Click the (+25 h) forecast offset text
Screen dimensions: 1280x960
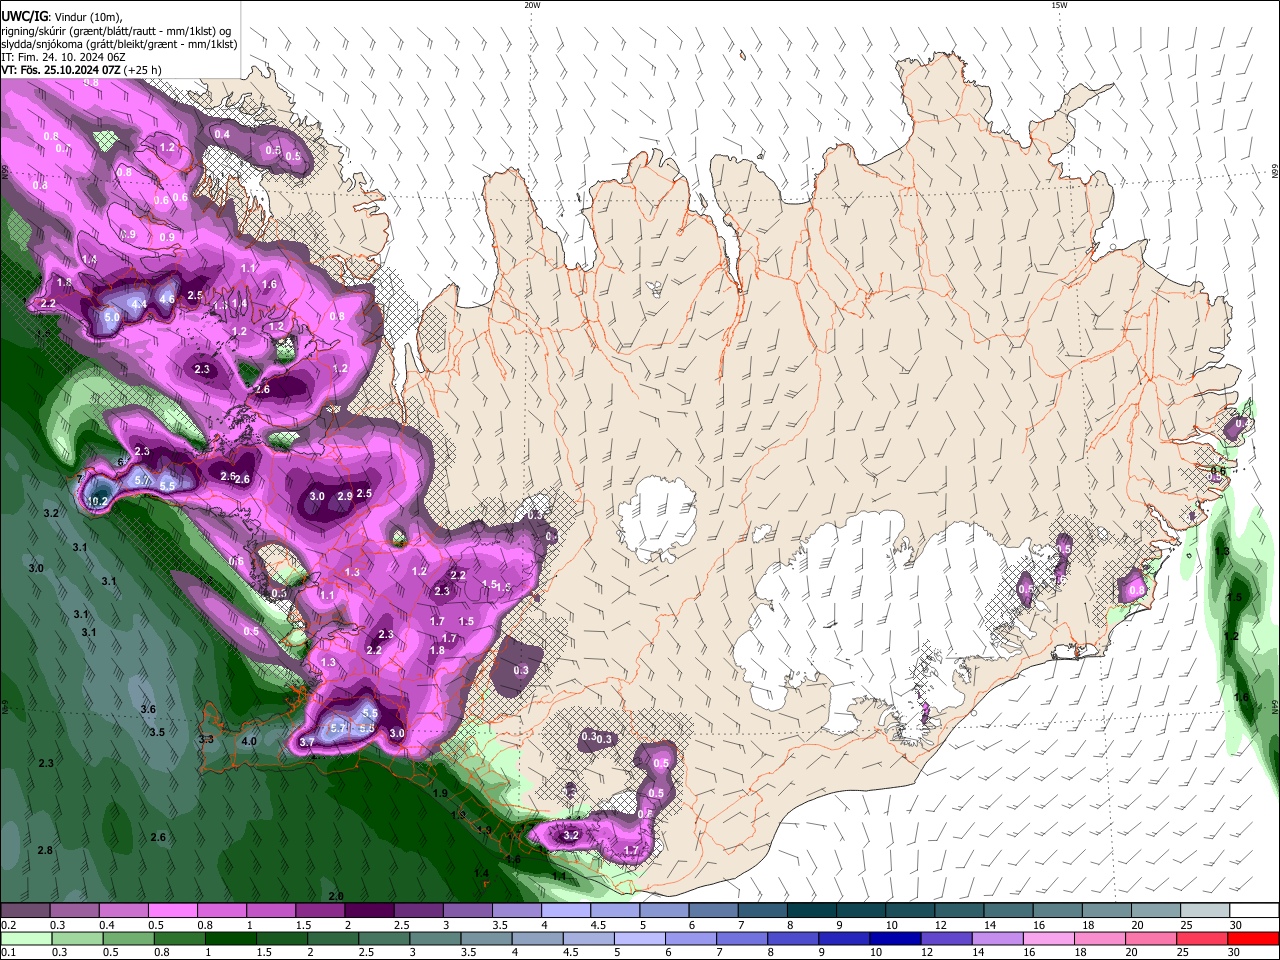[x=143, y=70]
